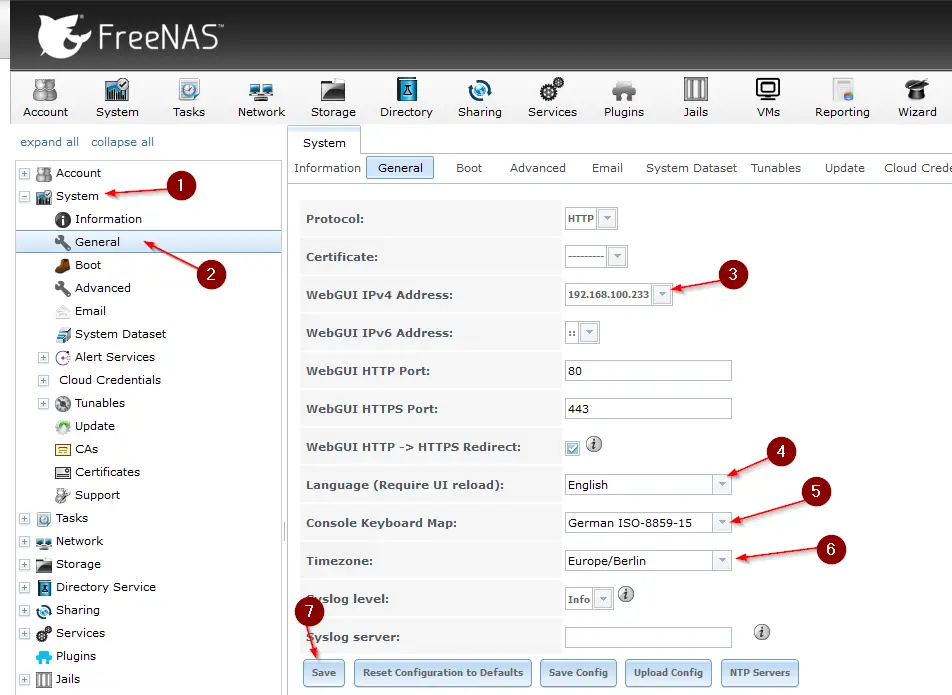Select the CAs icon in the tree
The image size is (952, 695).
pos(63,450)
